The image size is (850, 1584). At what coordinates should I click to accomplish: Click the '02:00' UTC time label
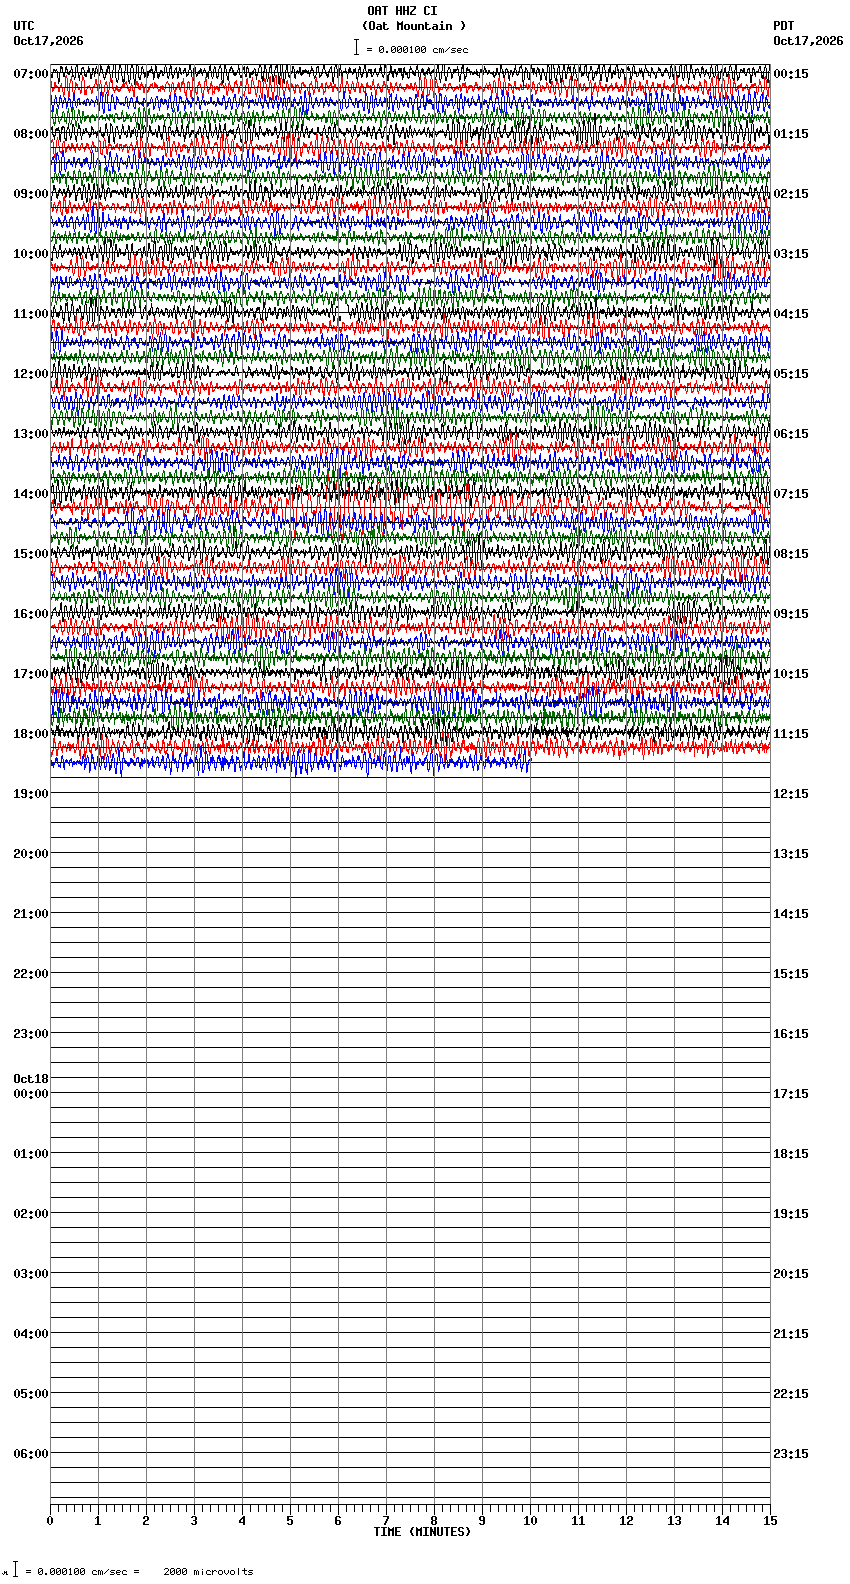coord(31,1214)
